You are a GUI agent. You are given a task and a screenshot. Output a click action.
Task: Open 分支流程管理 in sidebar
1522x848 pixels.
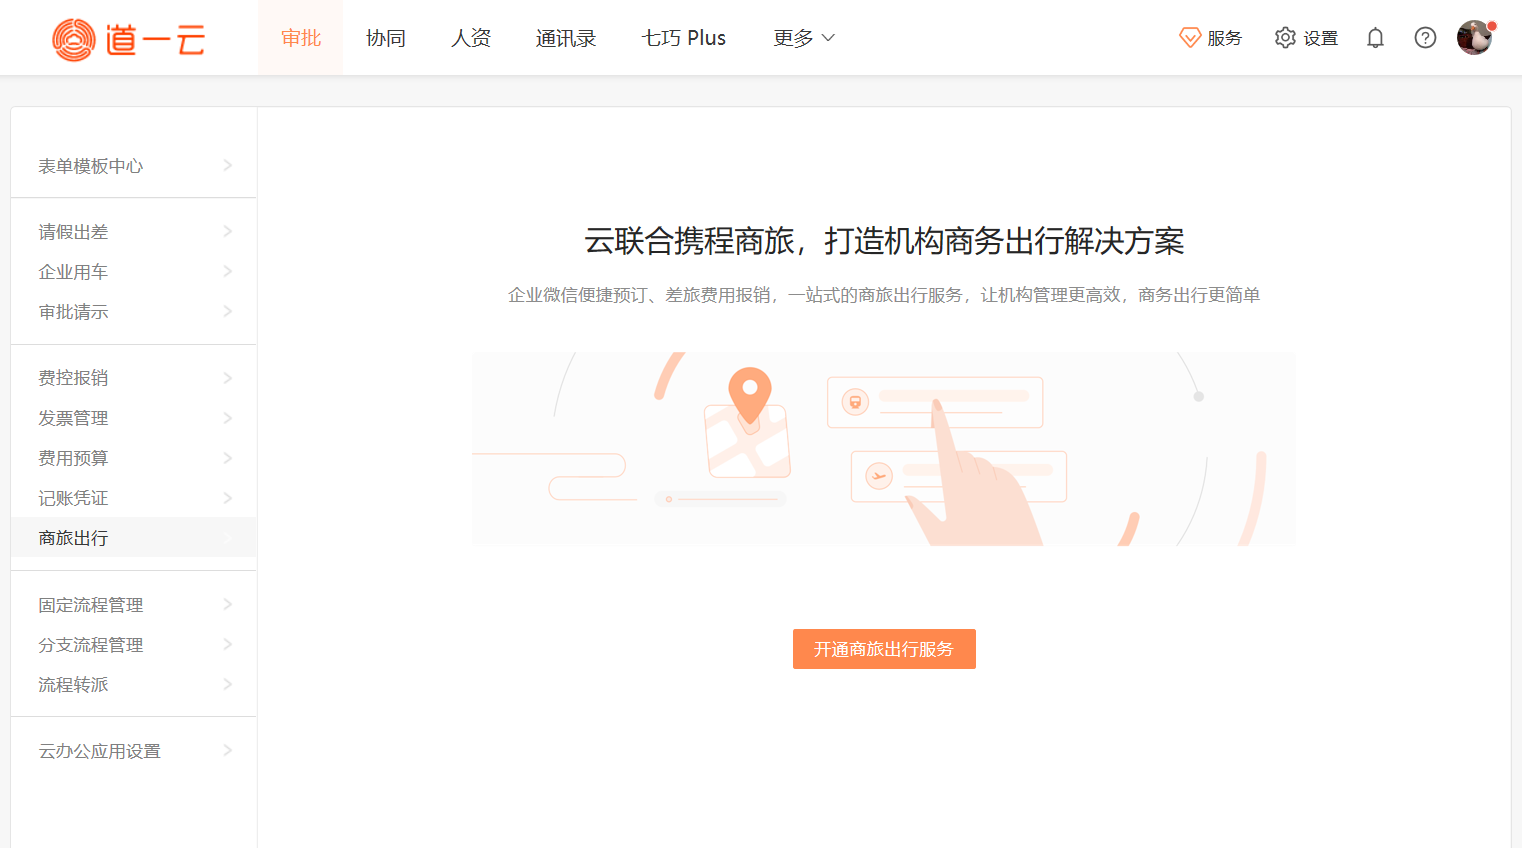point(134,644)
